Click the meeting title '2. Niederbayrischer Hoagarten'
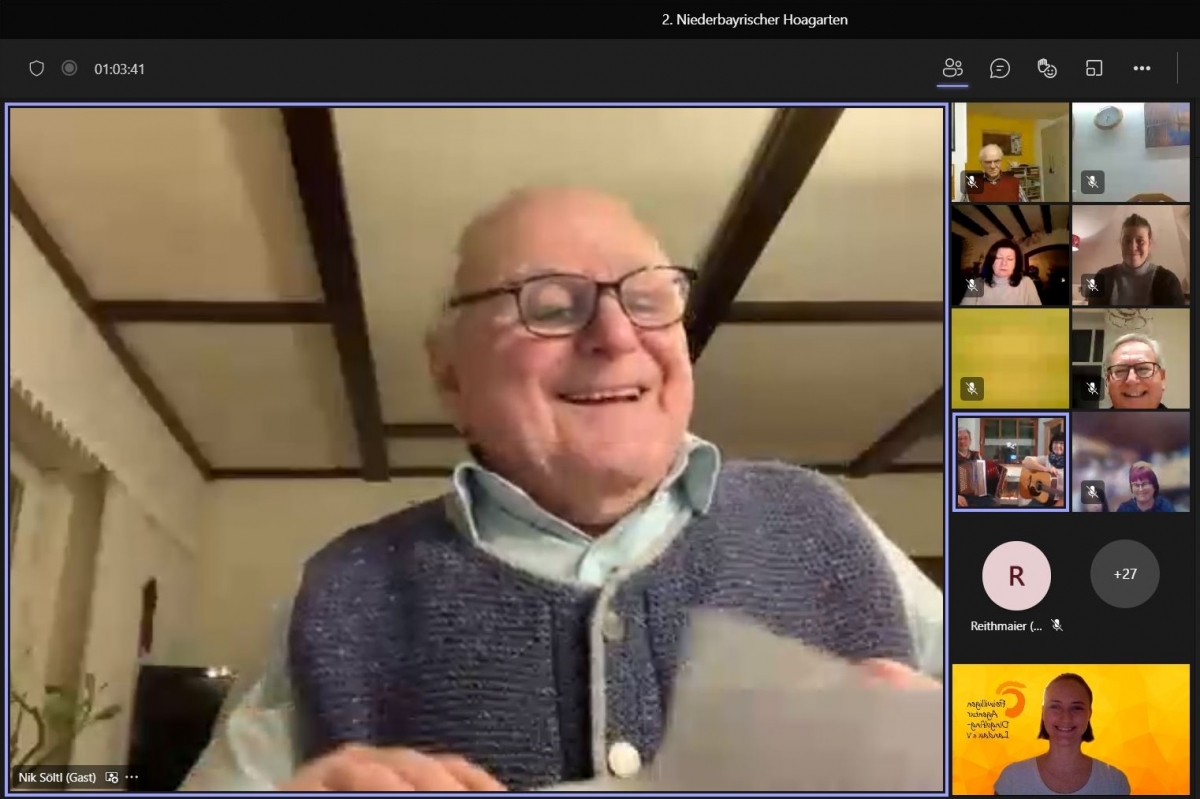1200x799 pixels. pos(754,19)
